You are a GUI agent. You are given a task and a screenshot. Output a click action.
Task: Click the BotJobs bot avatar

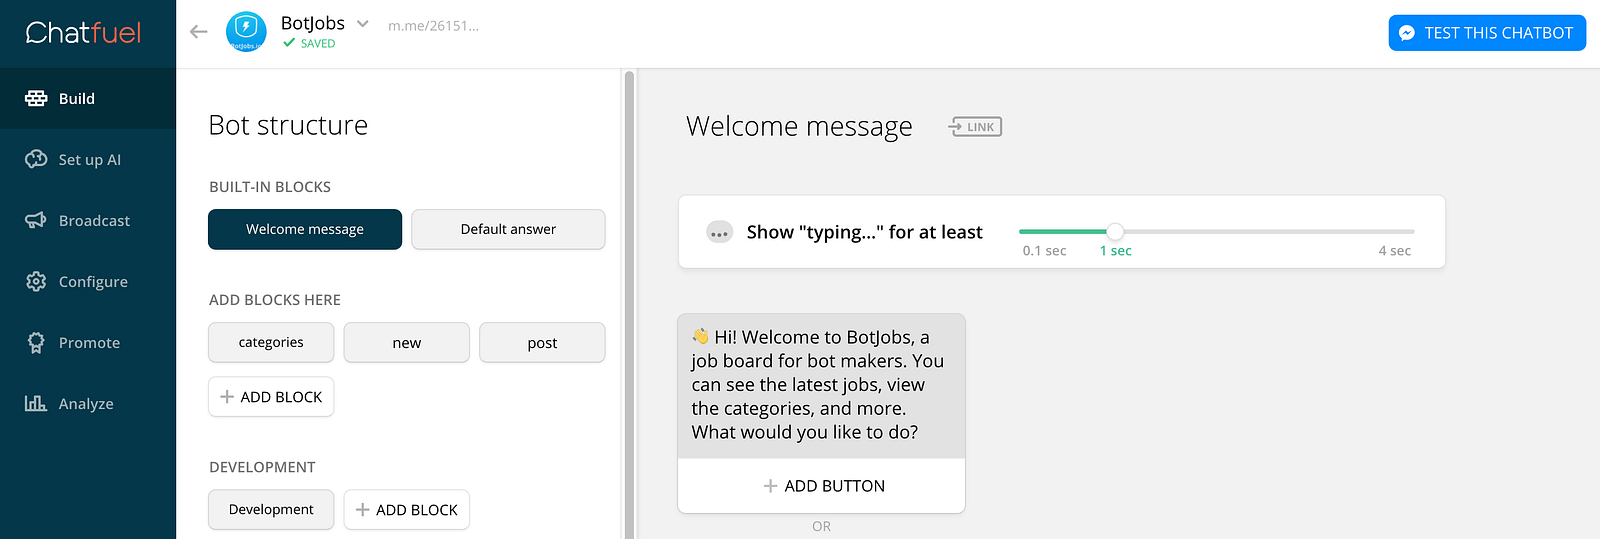[x=246, y=32]
